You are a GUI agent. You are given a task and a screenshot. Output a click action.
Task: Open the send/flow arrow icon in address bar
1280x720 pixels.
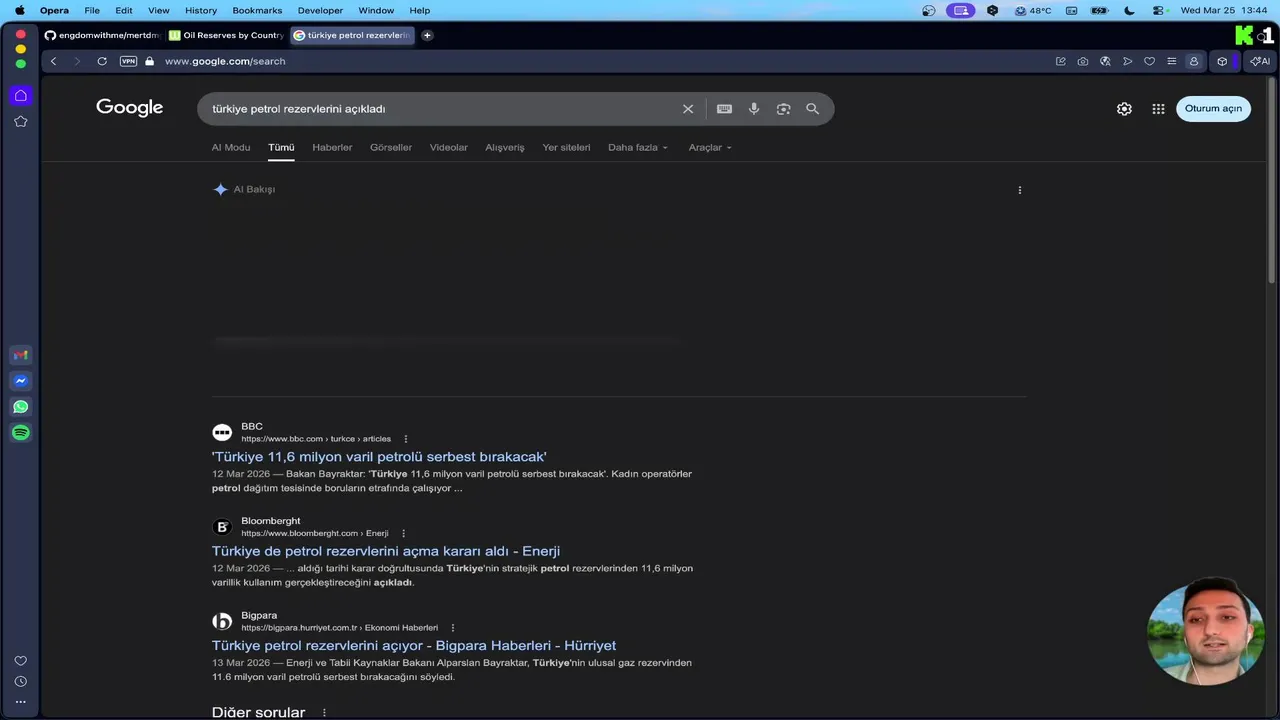click(1127, 61)
